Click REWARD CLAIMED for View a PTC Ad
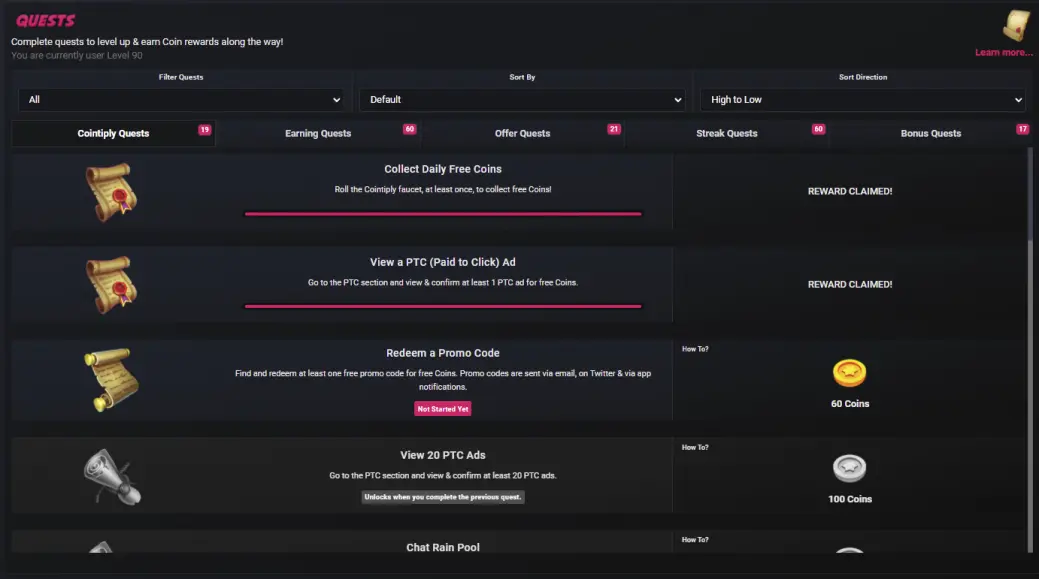 (x=849, y=284)
